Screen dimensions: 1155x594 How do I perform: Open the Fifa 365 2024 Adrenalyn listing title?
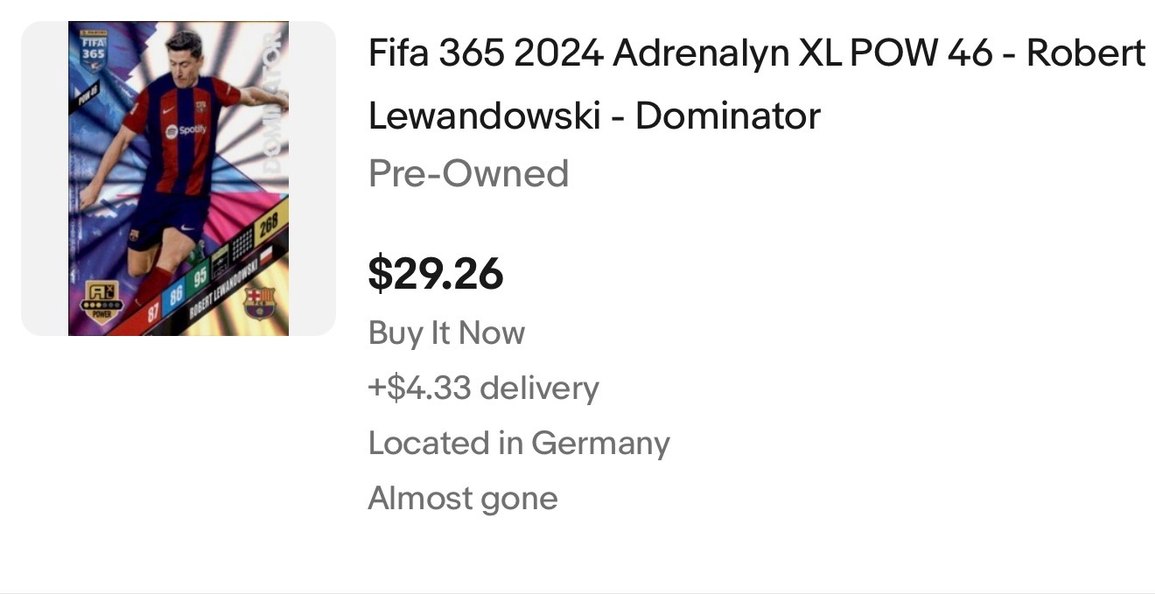756,84
